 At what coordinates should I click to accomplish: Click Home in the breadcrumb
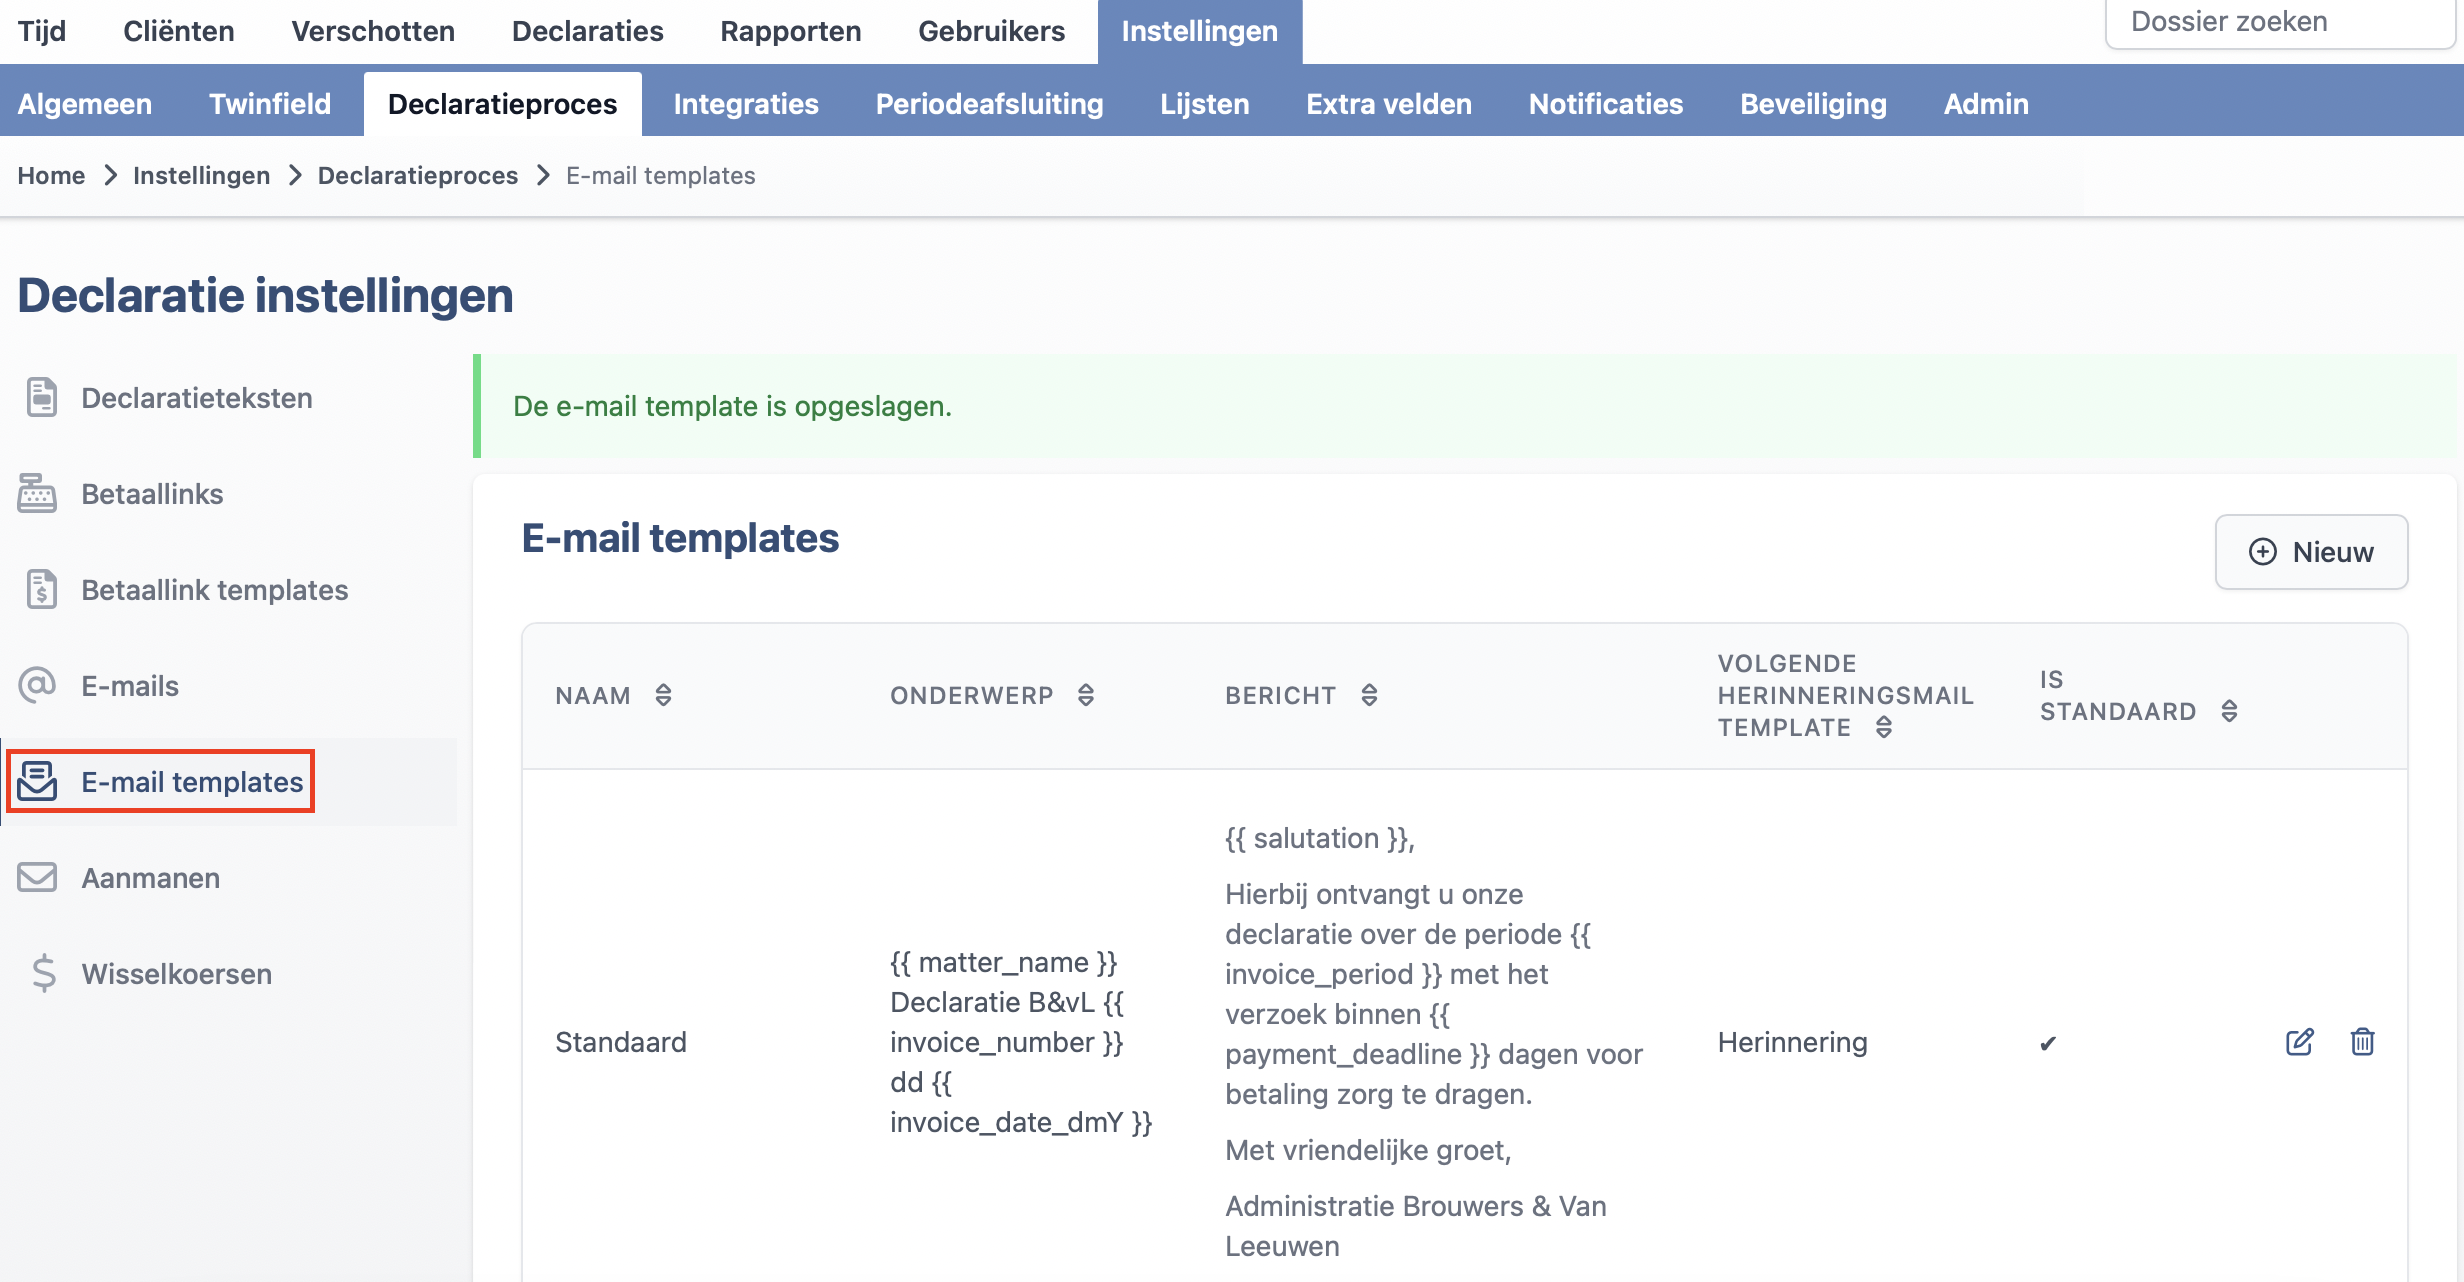tap(51, 176)
